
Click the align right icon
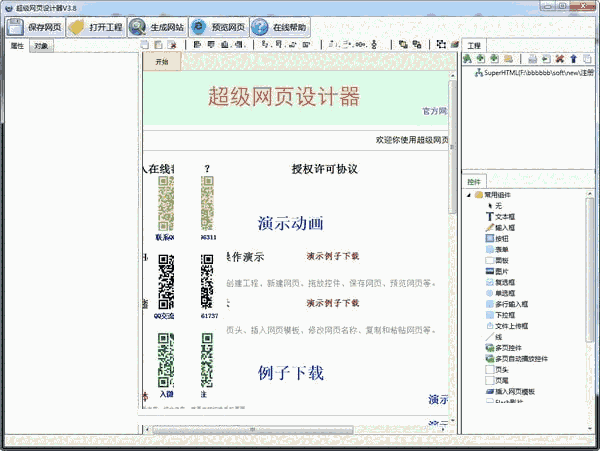[x=239, y=45]
